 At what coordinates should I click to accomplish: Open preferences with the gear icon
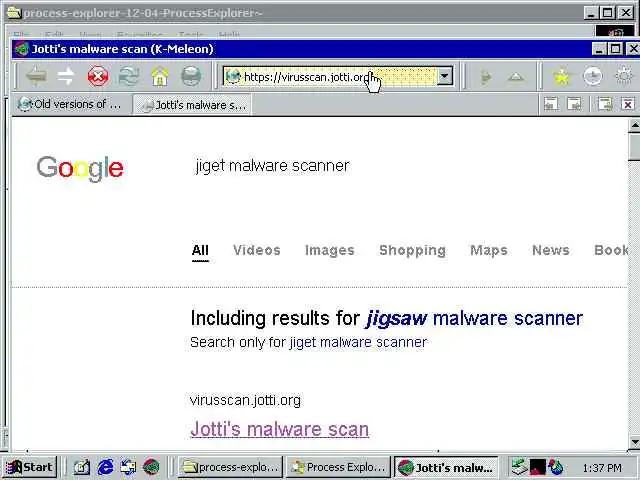coord(624,76)
